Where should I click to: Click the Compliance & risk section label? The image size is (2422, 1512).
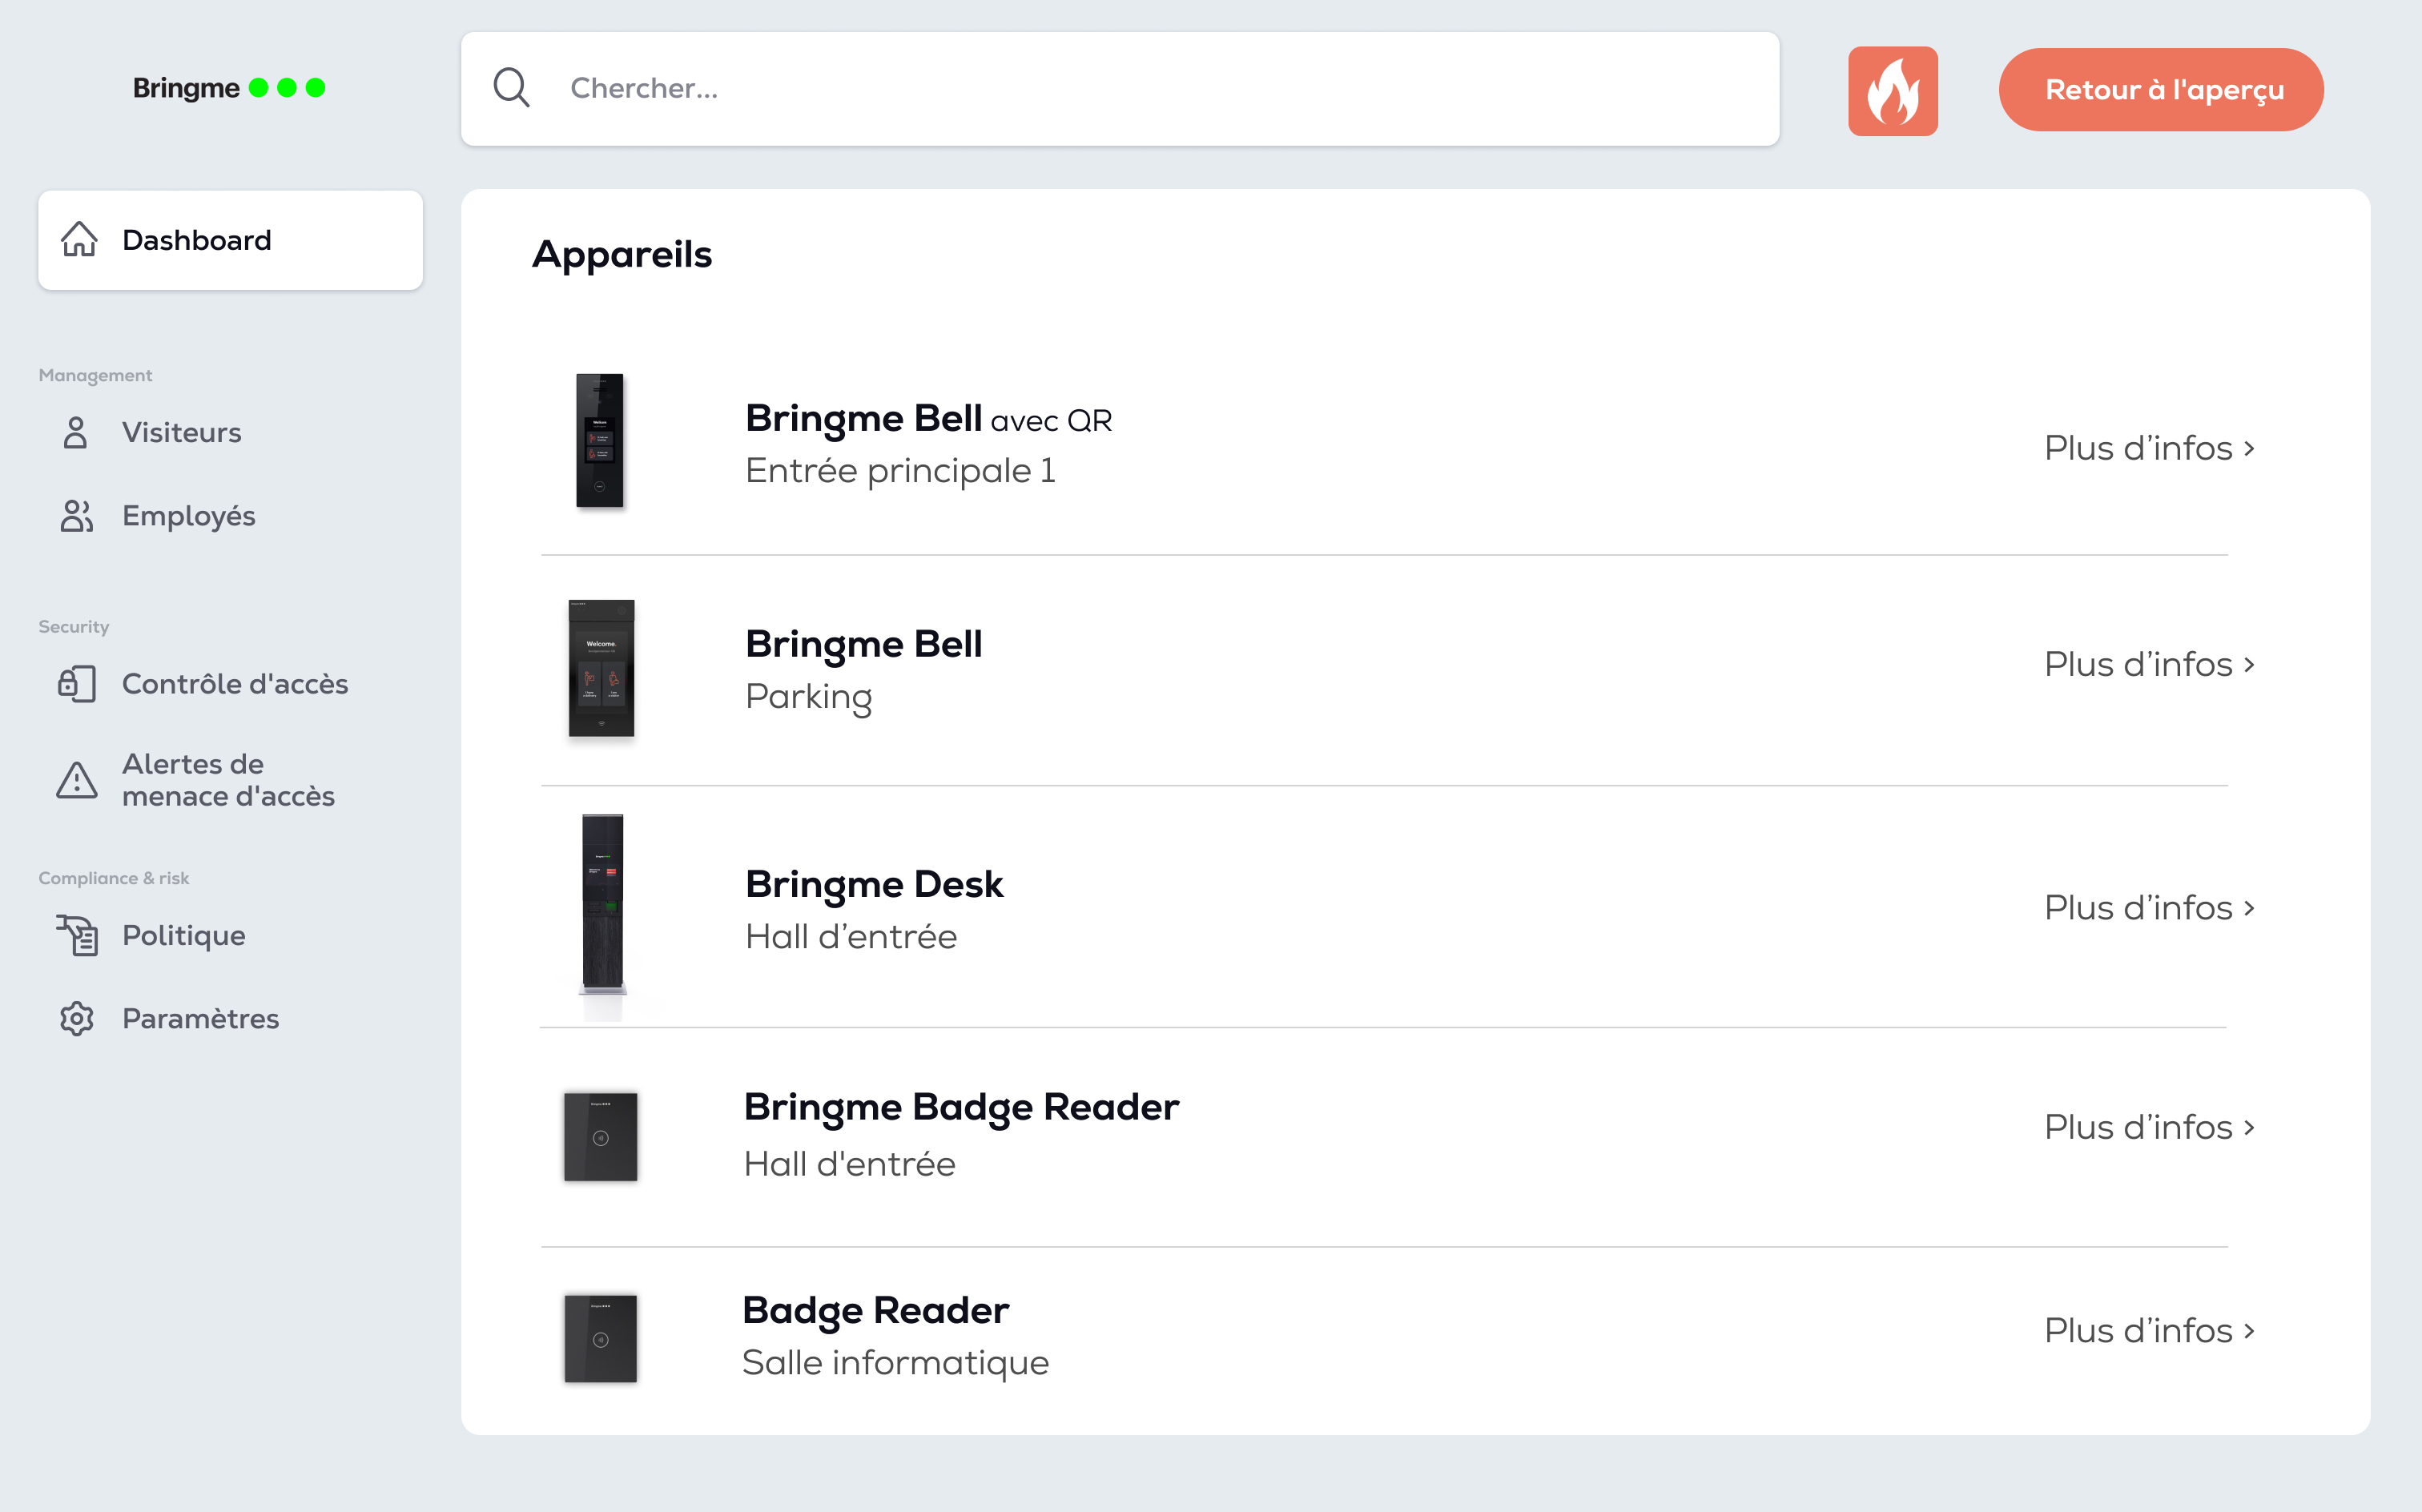113,878
